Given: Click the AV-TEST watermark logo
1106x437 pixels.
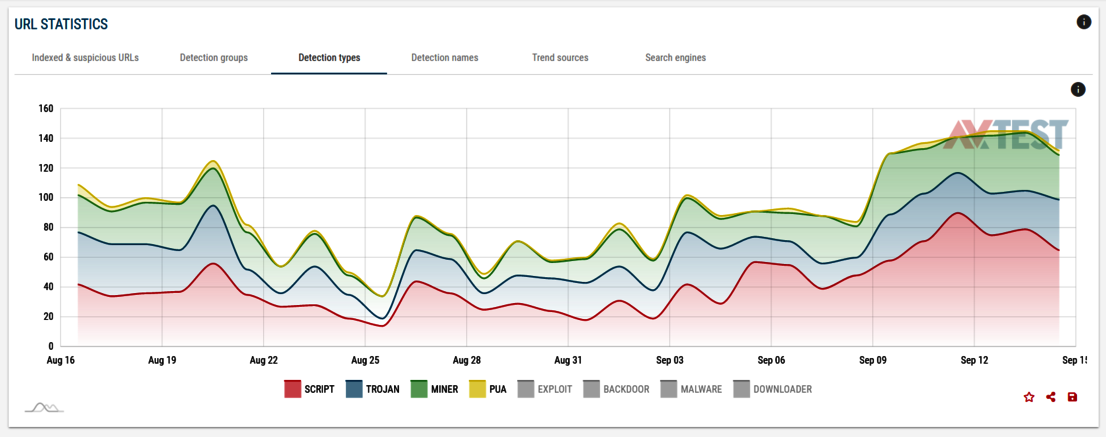Looking at the screenshot, I should [1007, 135].
